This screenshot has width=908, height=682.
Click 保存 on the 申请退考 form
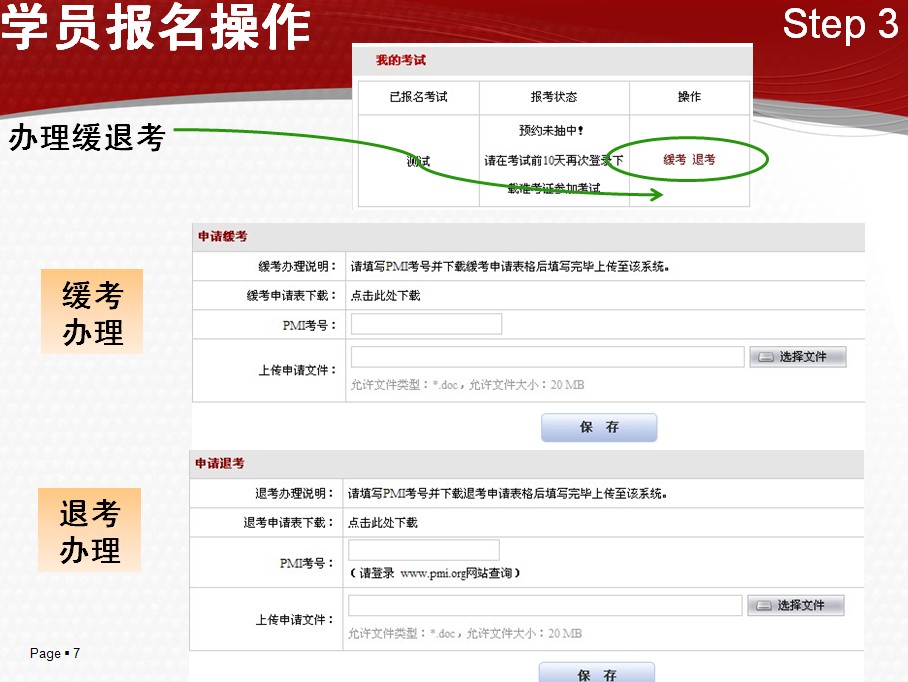tap(597, 672)
